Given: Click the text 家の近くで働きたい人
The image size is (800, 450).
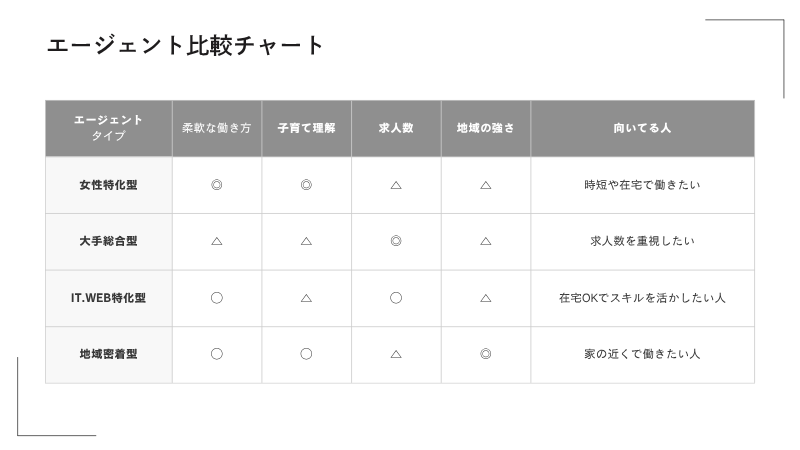Looking at the screenshot, I should point(642,354).
